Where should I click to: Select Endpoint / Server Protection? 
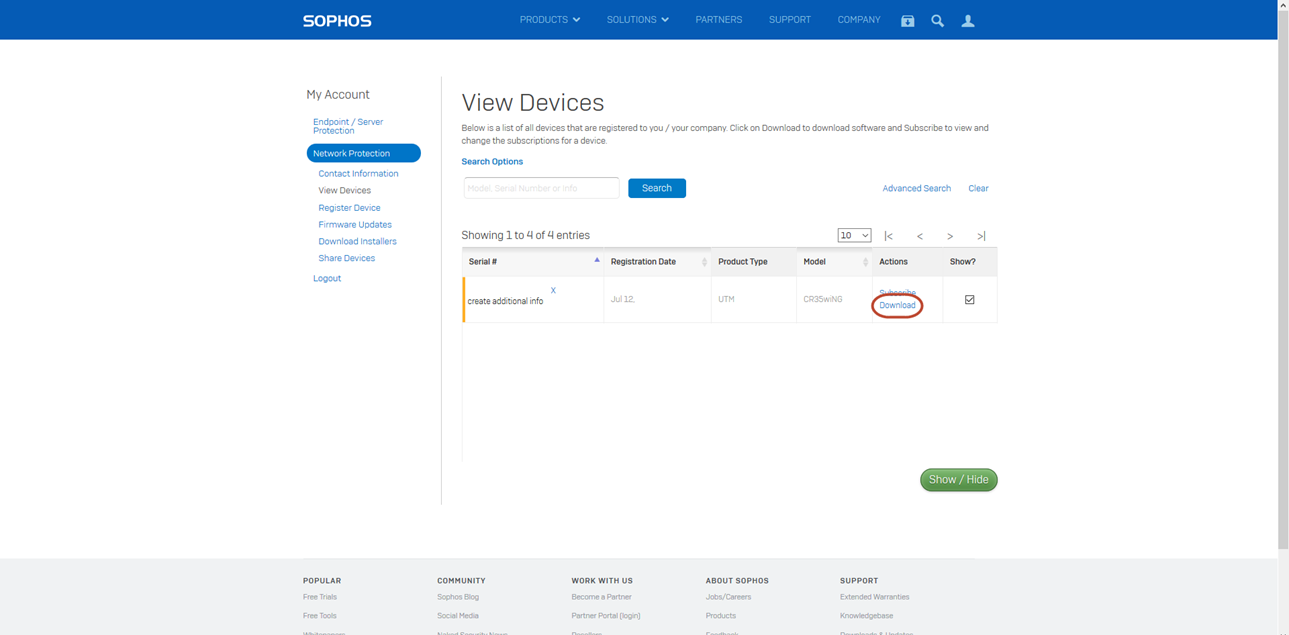click(348, 126)
